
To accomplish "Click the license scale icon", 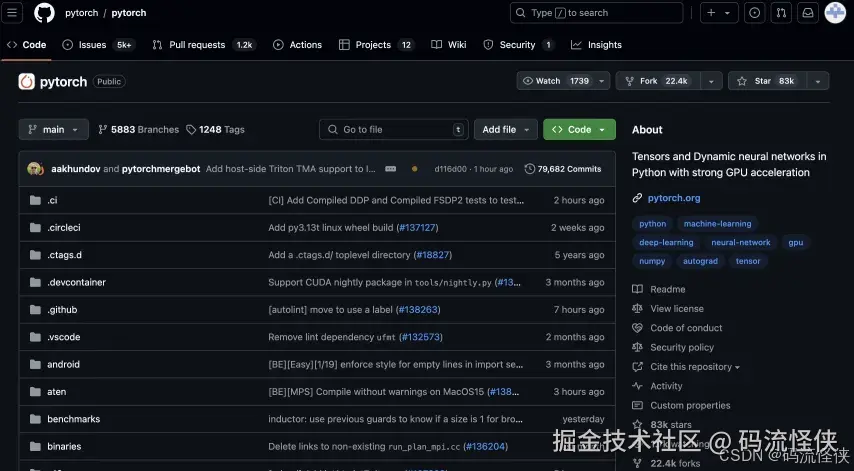I will pos(637,309).
